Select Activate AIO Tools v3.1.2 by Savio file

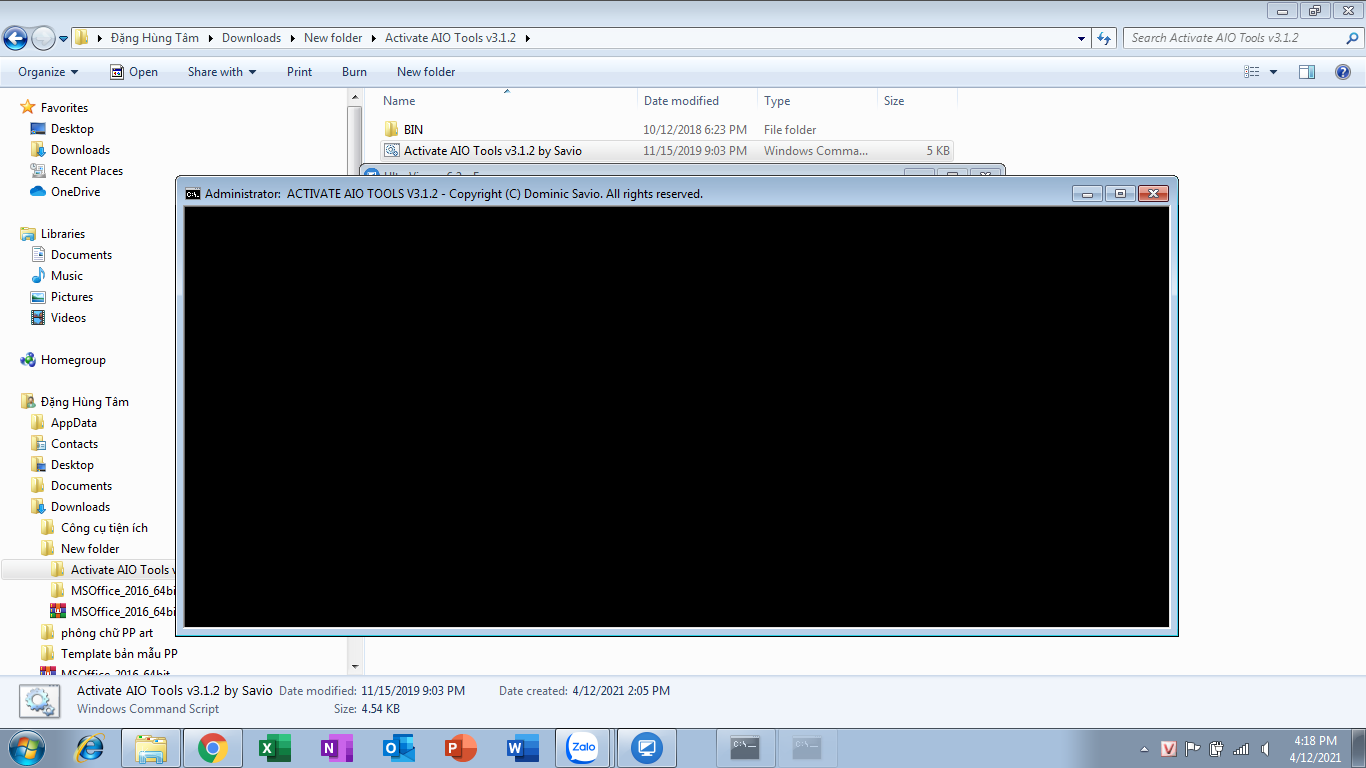pos(667,151)
